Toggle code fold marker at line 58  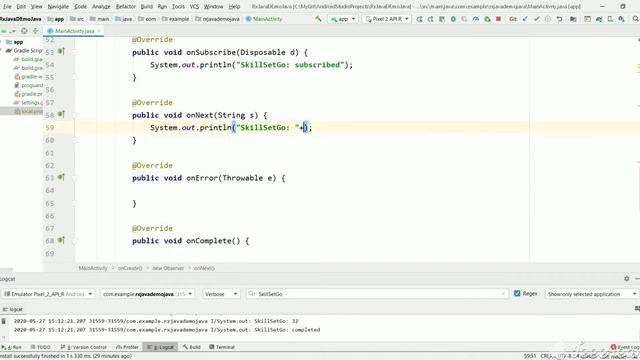[75, 115]
